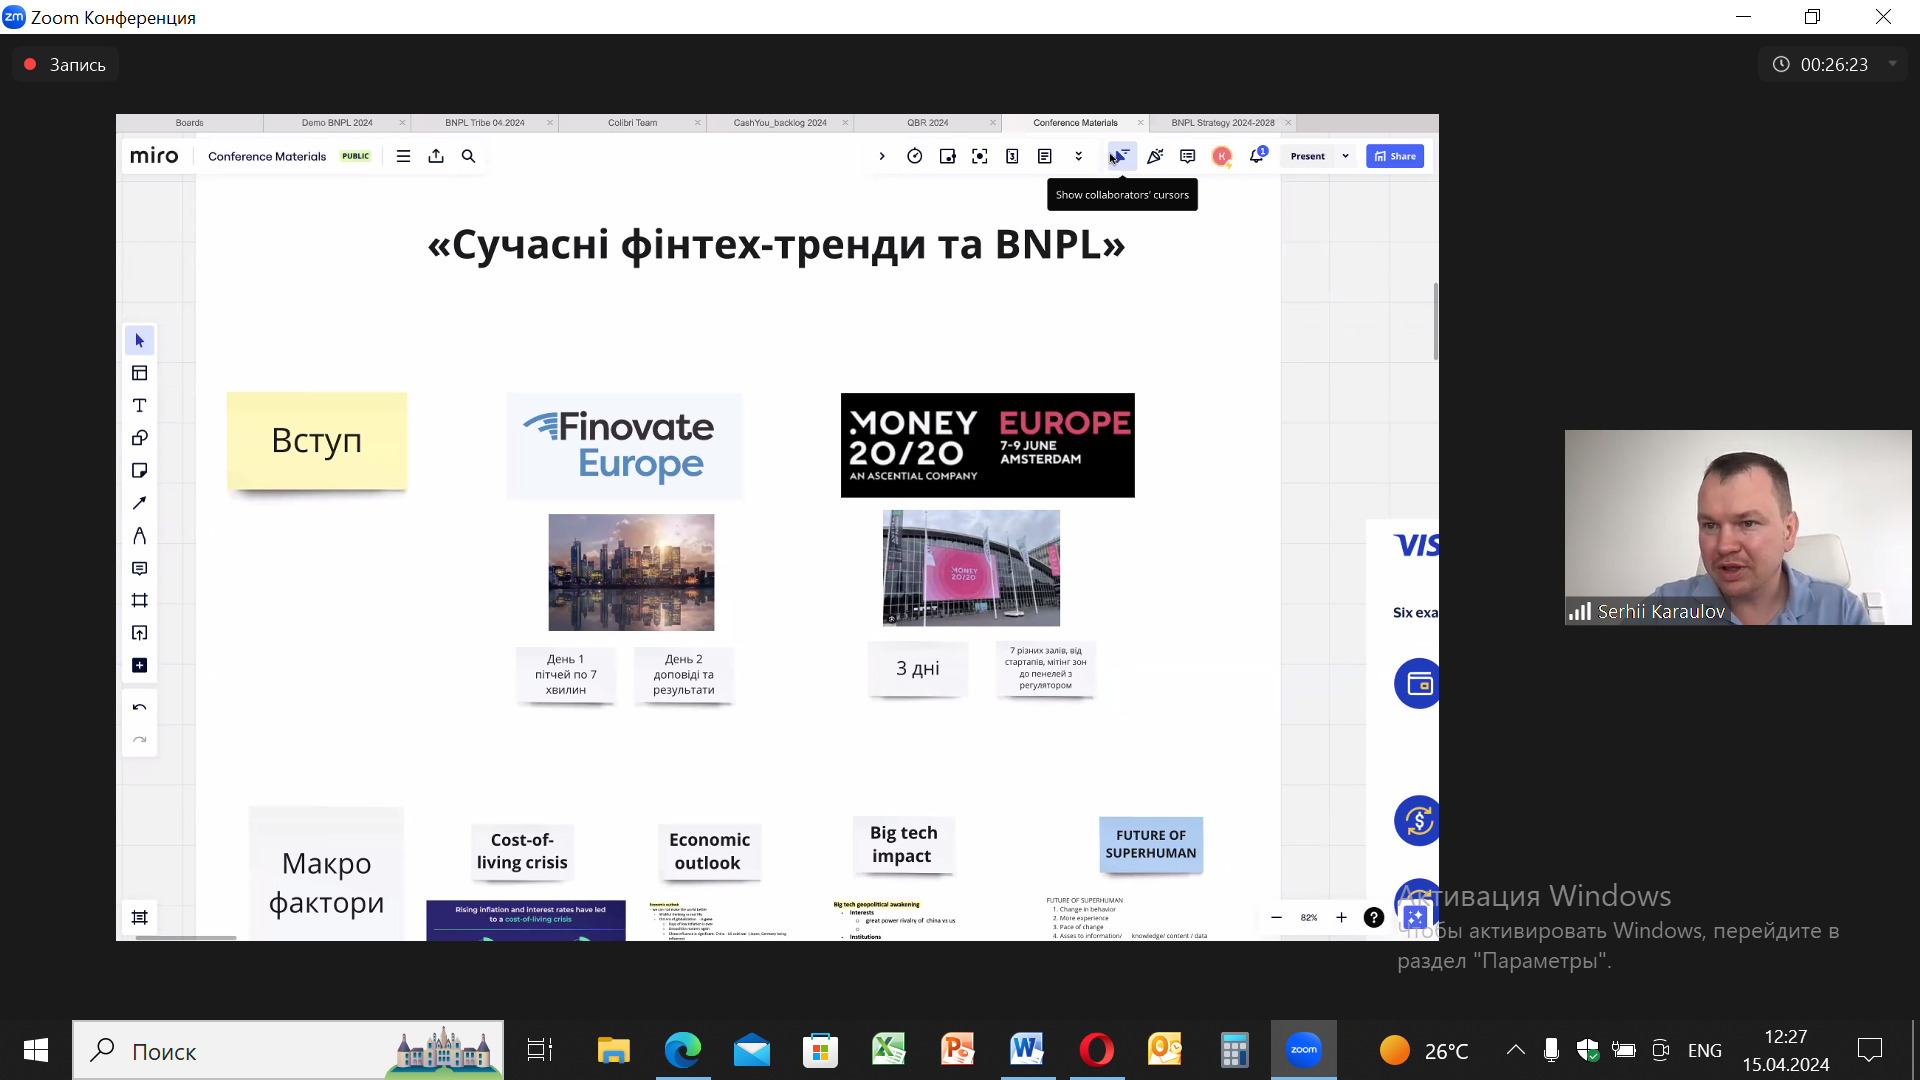
Task: Open Miro board search magnifier
Action: 468,157
